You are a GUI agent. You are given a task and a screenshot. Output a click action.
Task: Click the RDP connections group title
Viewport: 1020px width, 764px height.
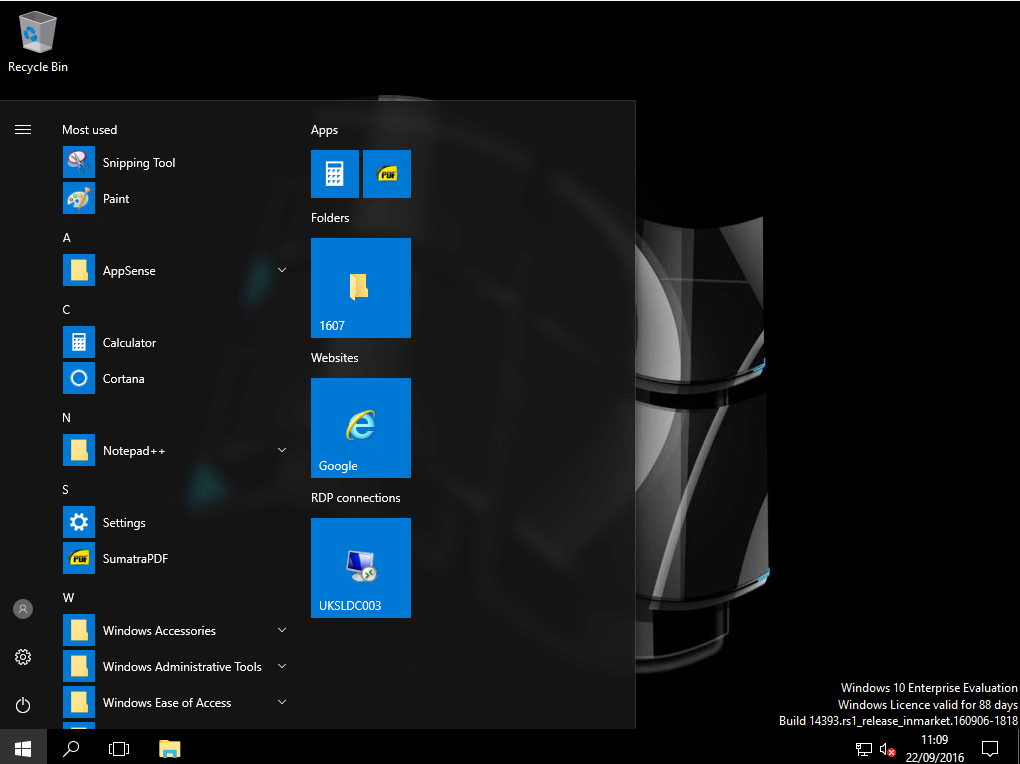(x=356, y=497)
